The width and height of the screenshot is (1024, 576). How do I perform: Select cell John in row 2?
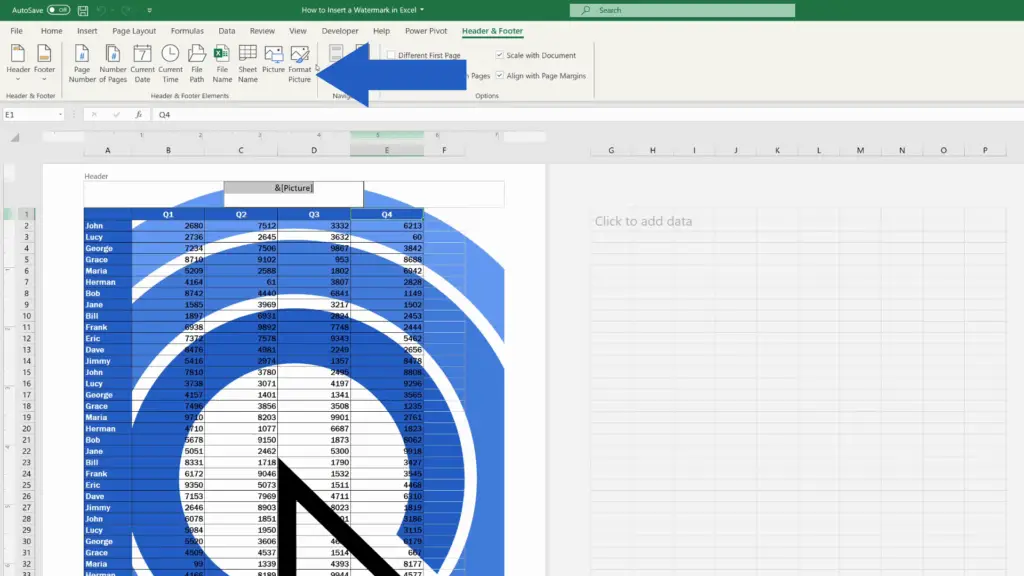(108, 226)
